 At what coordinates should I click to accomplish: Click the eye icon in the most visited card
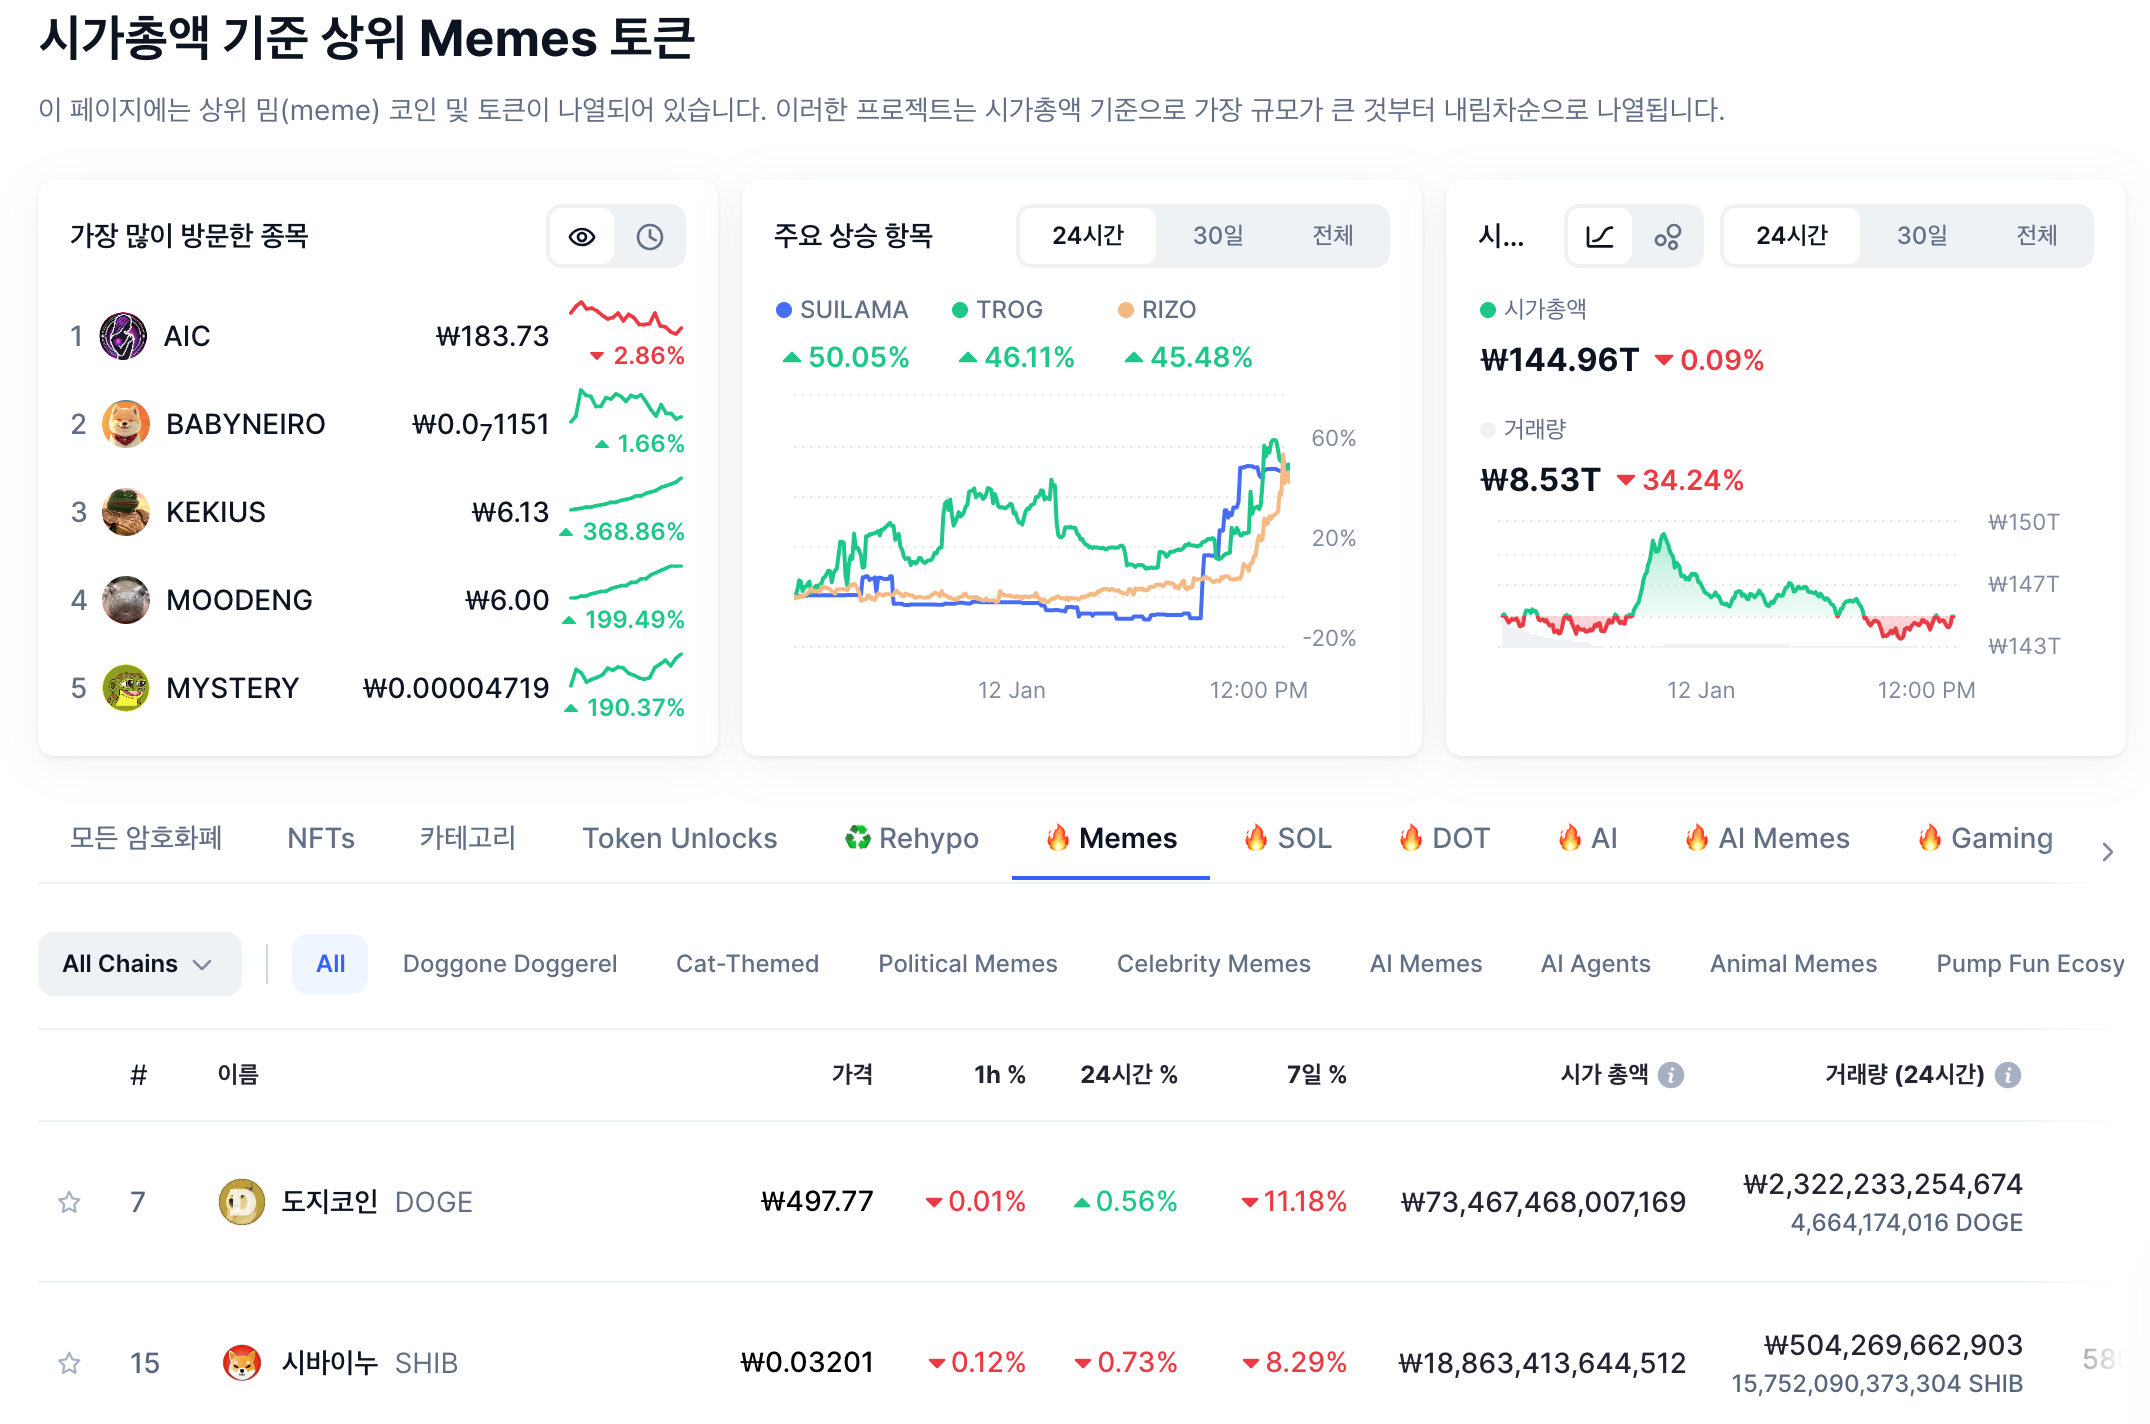582,236
